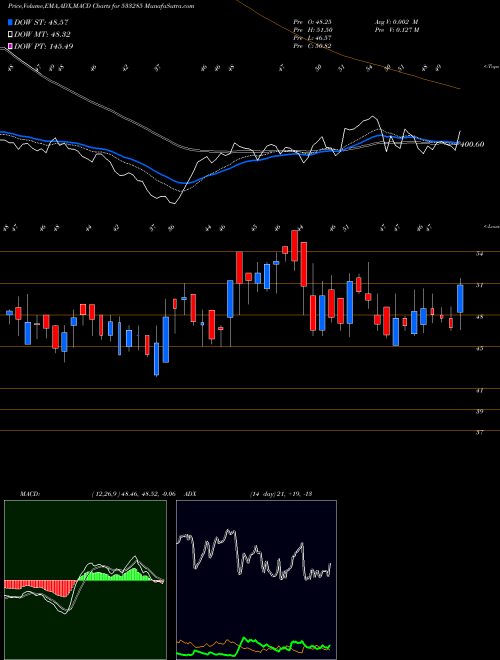This screenshot has width=500, height=660.
Task: Select the 'DOW ST: 48.57' legend text
Action: pos(41,22)
